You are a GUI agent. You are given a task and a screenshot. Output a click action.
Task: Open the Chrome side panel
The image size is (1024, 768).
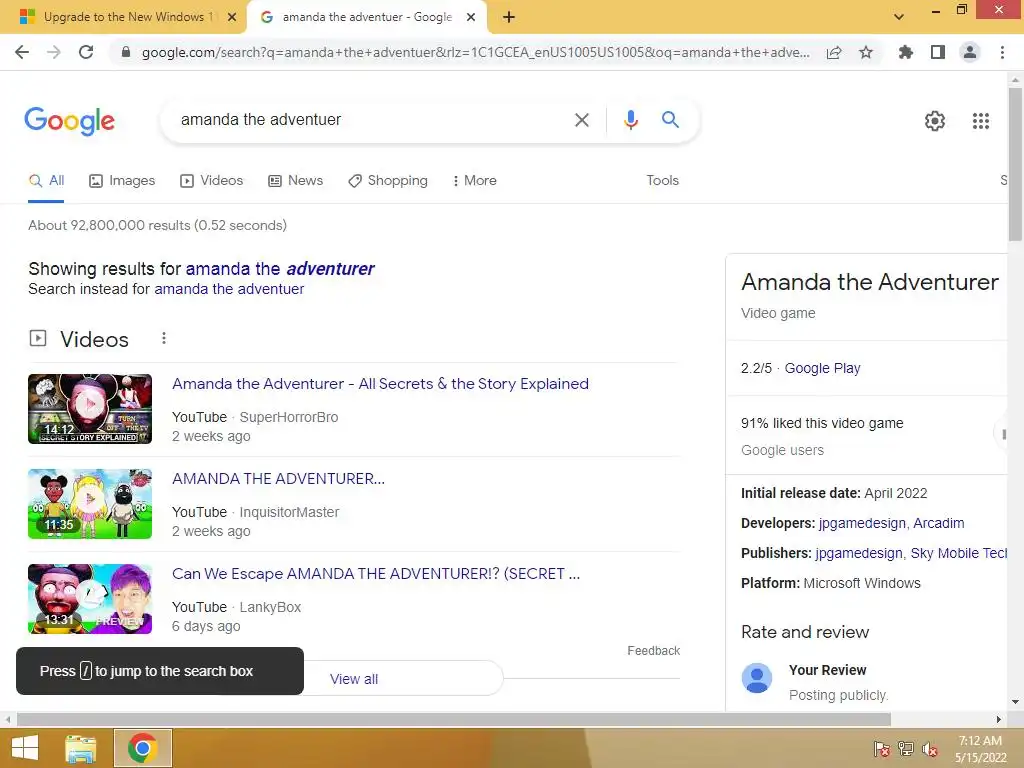938,52
